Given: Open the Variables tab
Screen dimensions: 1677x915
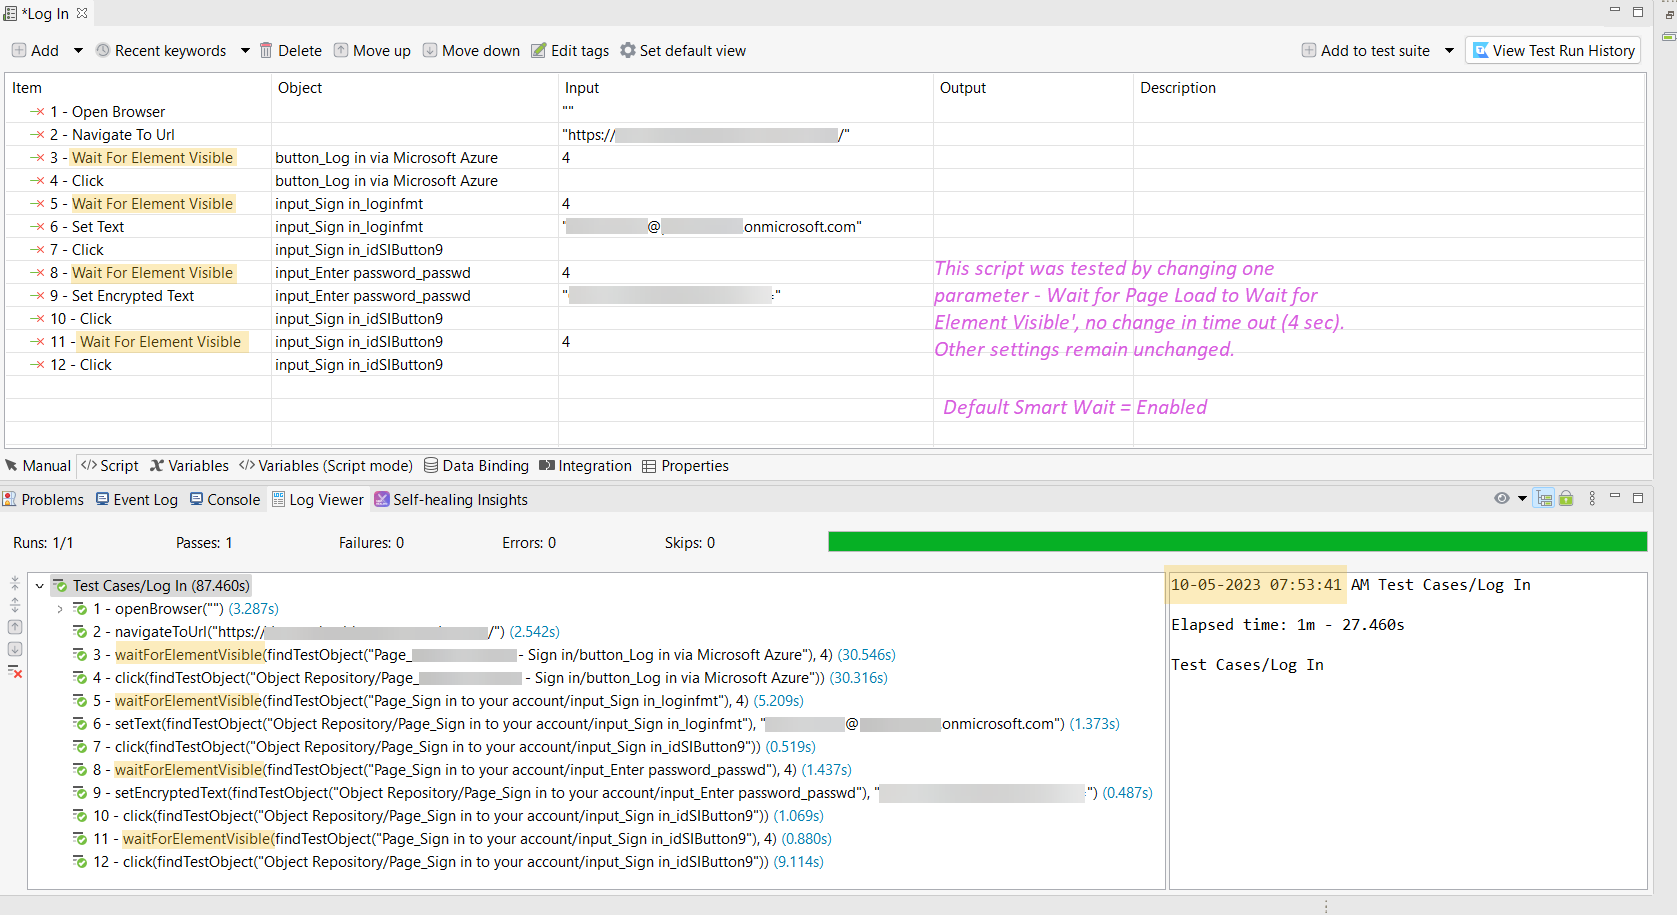Looking at the screenshot, I should tap(189, 466).
